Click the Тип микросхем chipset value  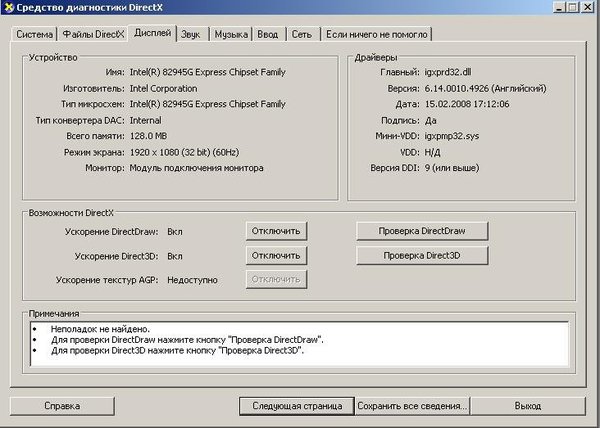pos(207,104)
